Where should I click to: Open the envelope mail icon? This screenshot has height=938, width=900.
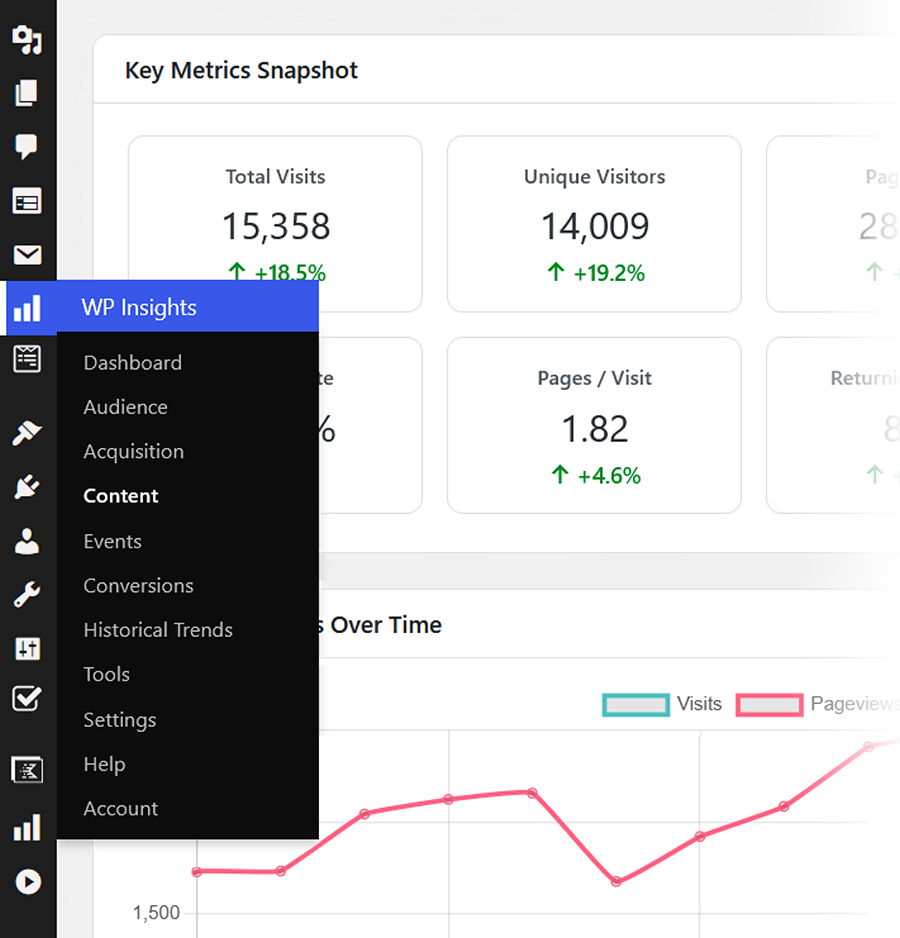(28, 255)
